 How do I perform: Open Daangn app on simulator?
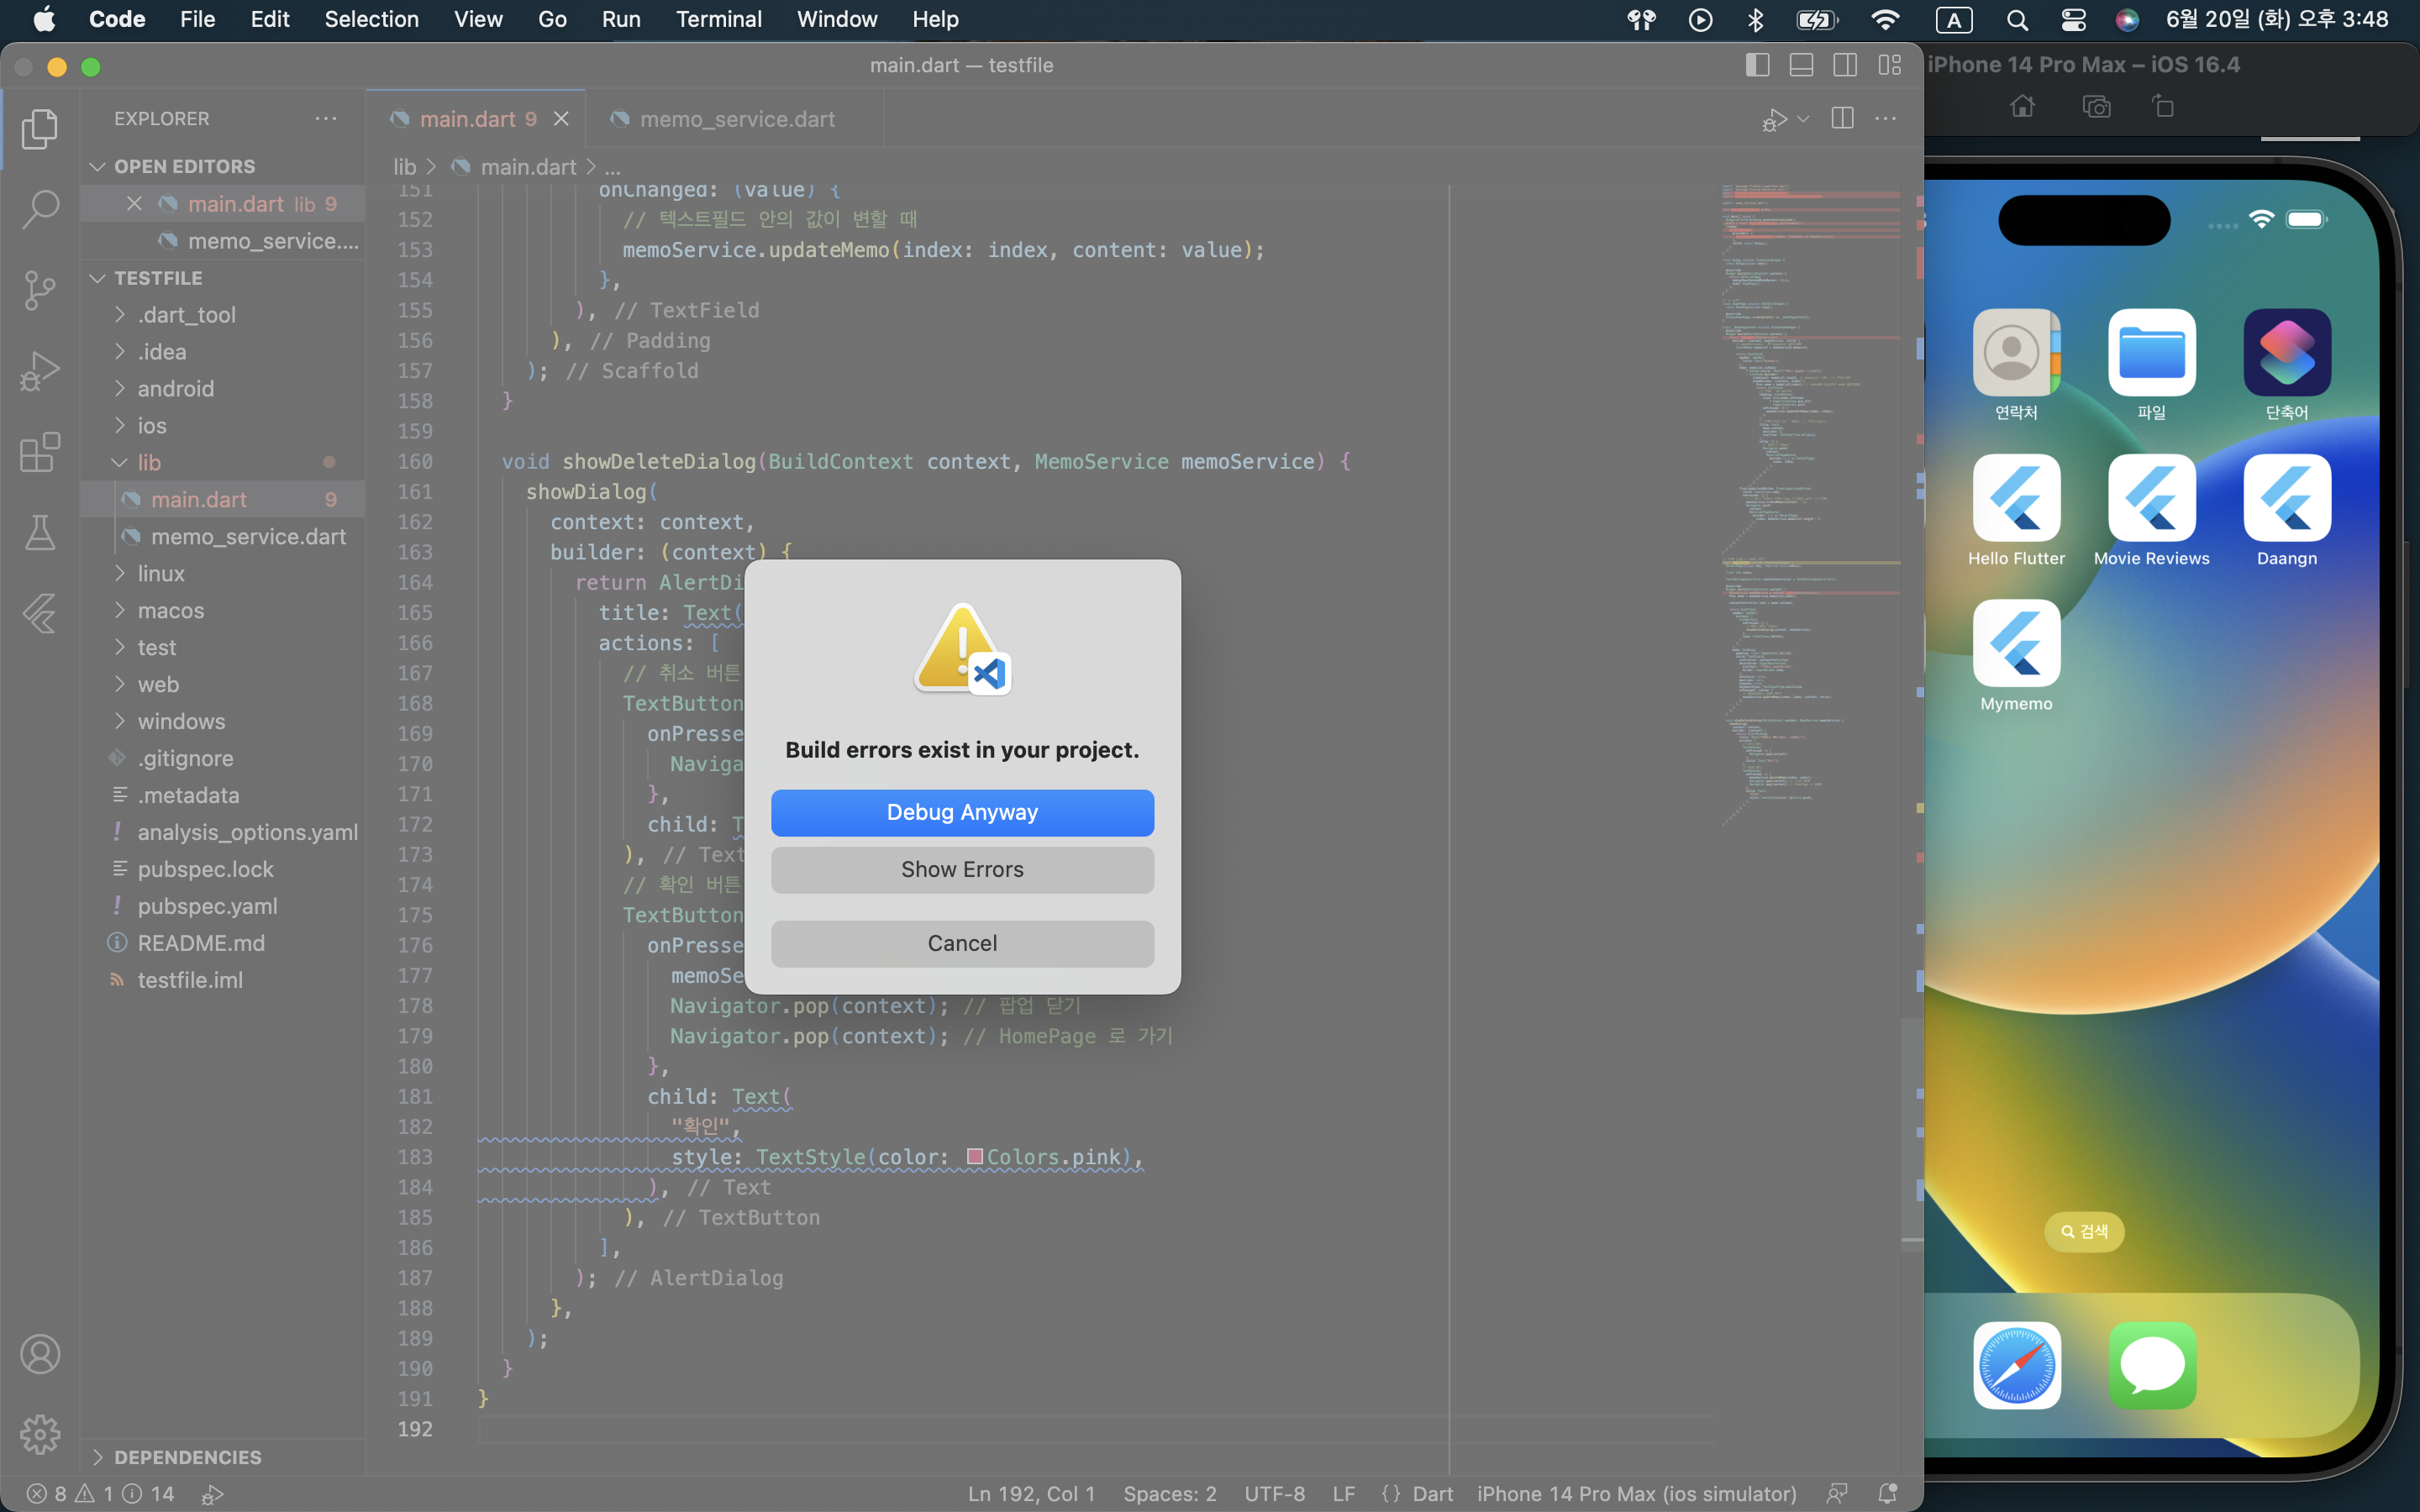pos(2287,498)
